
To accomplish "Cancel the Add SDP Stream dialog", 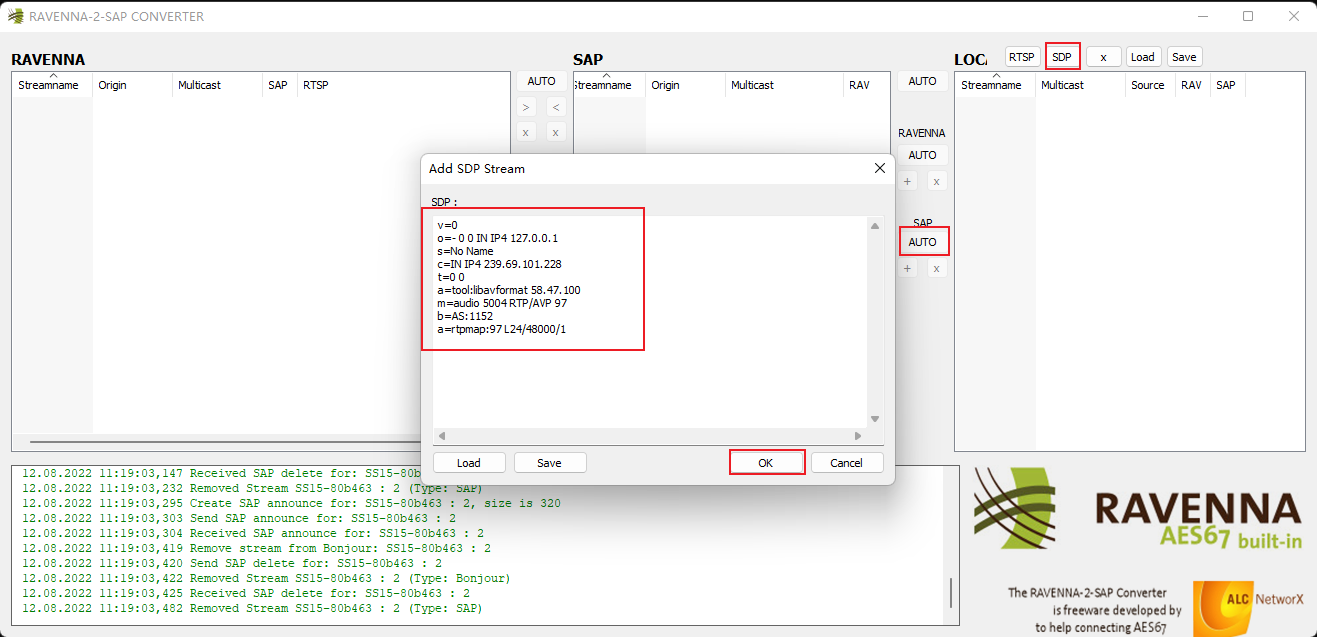I will point(846,463).
